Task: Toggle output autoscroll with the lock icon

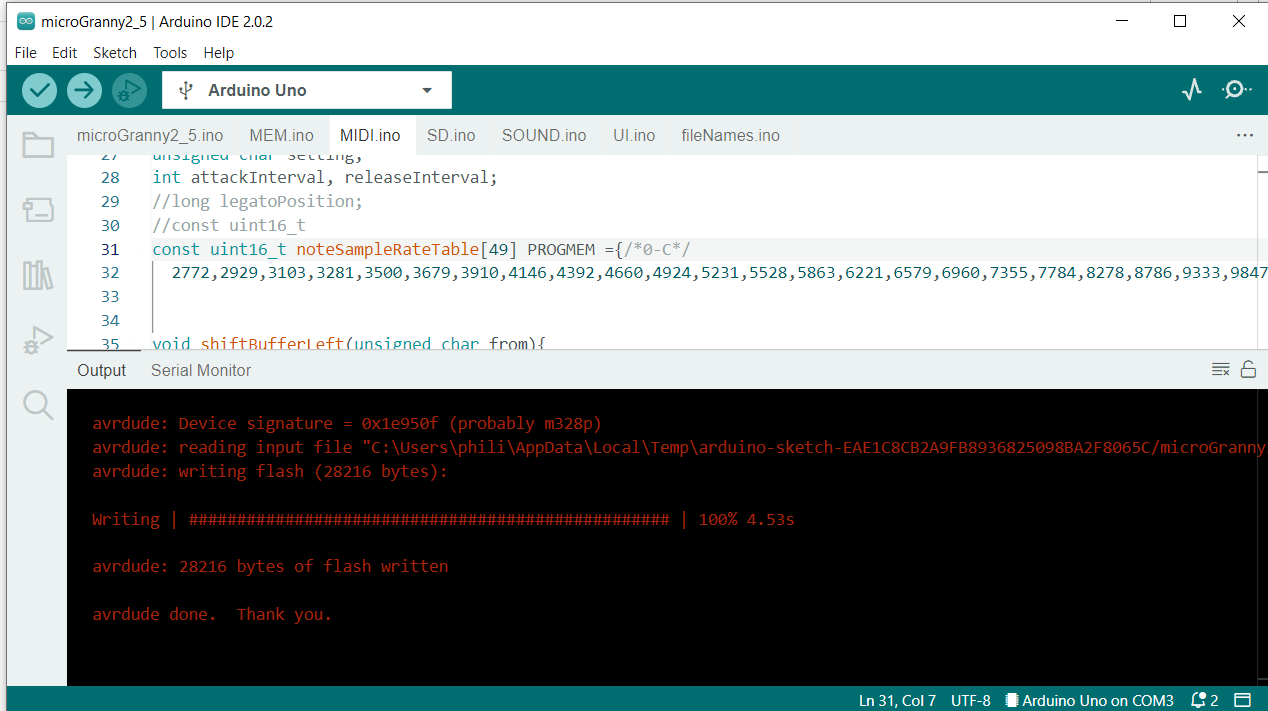Action: point(1248,368)
